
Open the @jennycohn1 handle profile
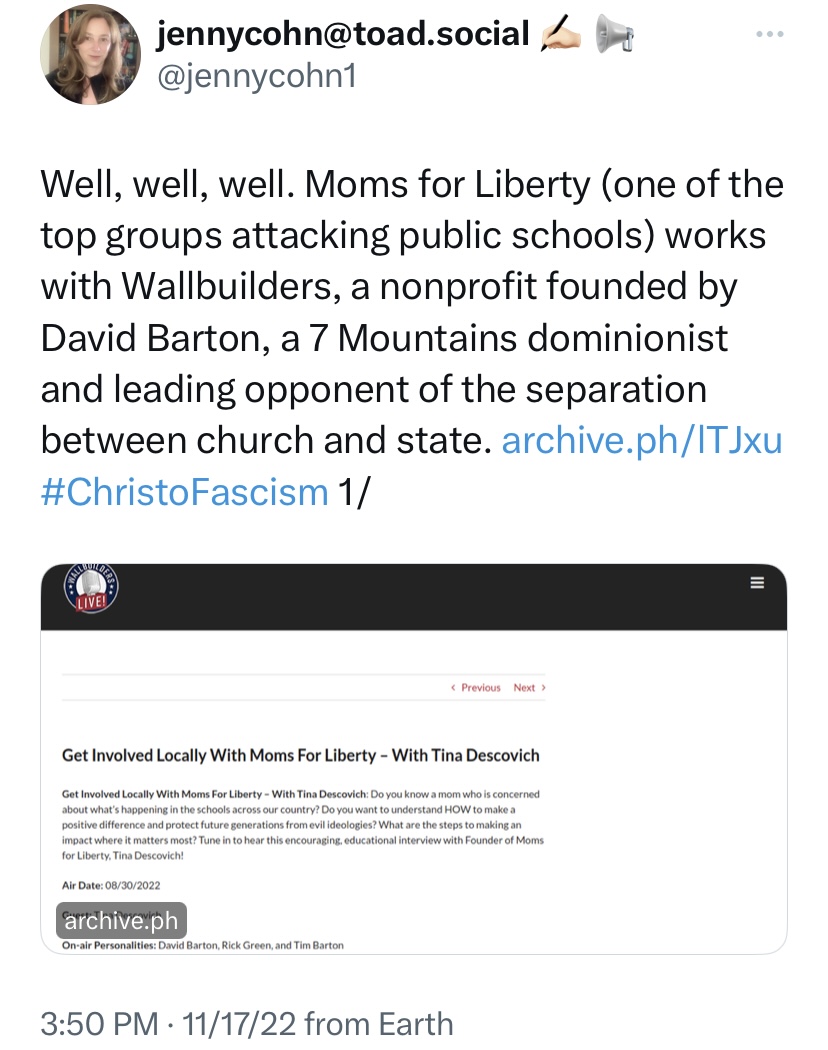[x=256, y=76]
